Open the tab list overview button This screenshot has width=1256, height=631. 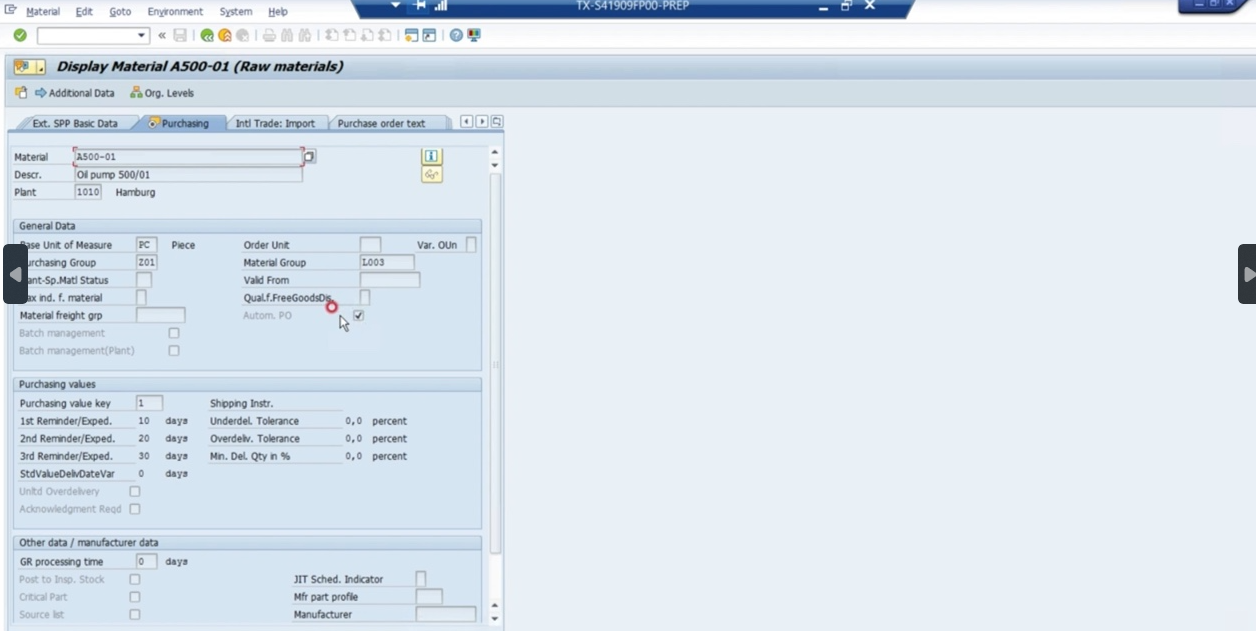tap(497, 122)
